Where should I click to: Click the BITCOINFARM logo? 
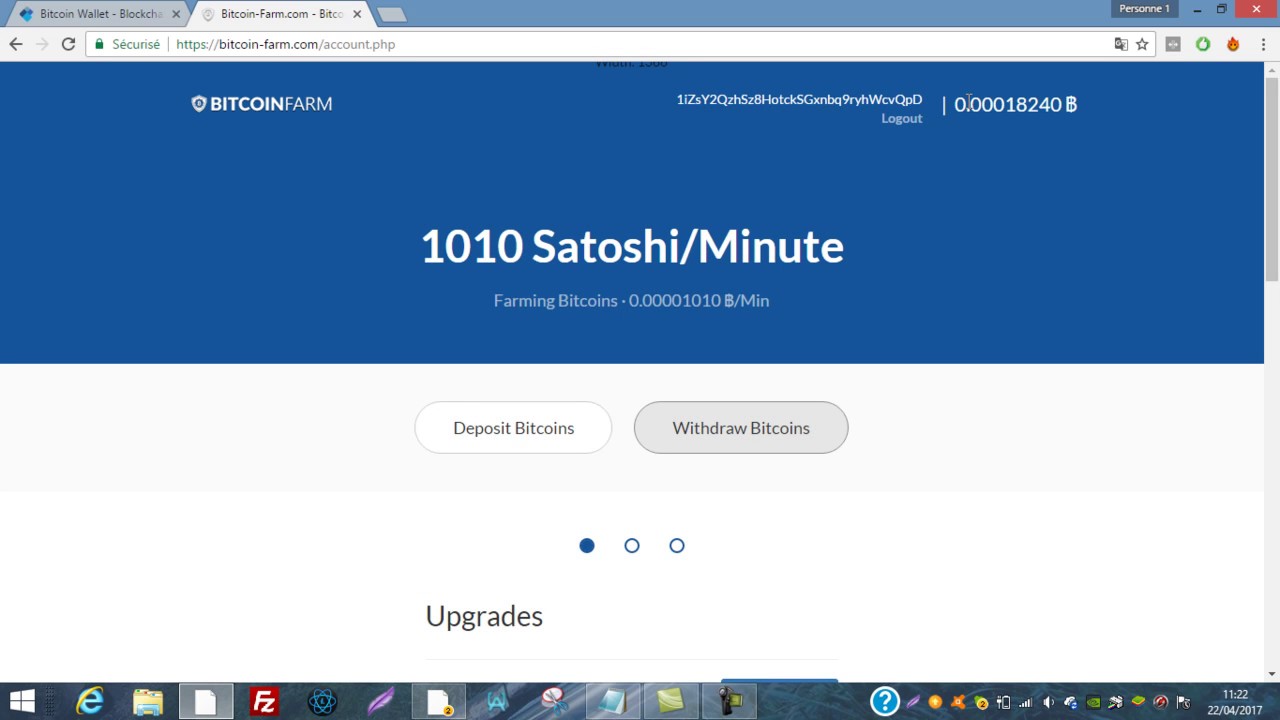262,104
